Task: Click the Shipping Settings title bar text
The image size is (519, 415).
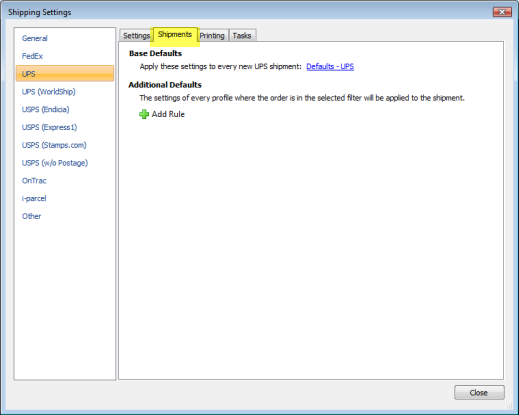Action: (40, 12)
